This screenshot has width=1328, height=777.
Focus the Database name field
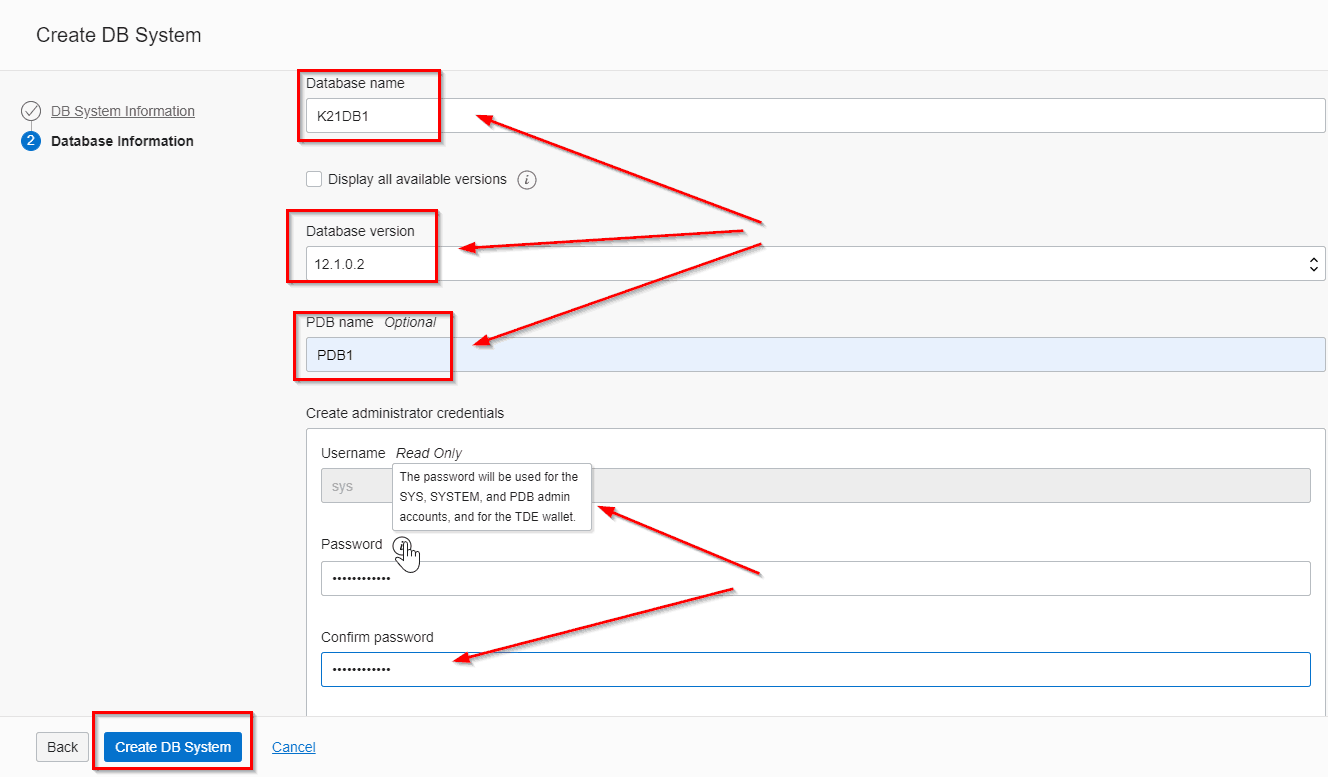tap(815, 115)
